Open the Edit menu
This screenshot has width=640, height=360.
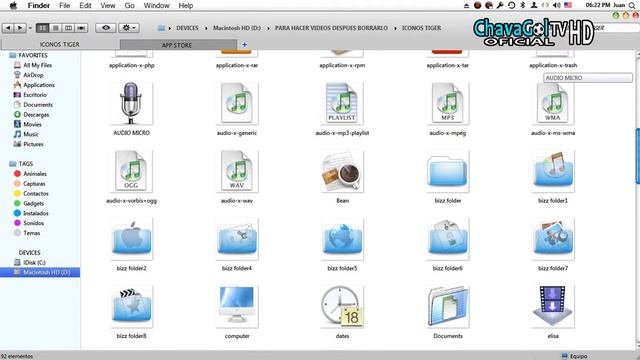pos(85,5)
